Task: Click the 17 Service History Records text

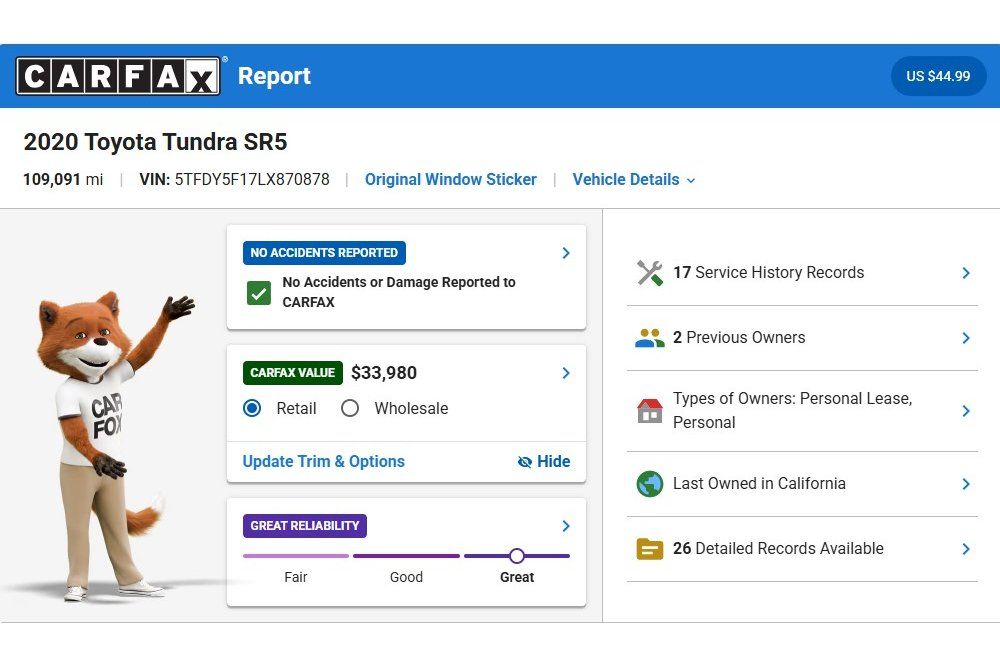Action: pos(768,272)
